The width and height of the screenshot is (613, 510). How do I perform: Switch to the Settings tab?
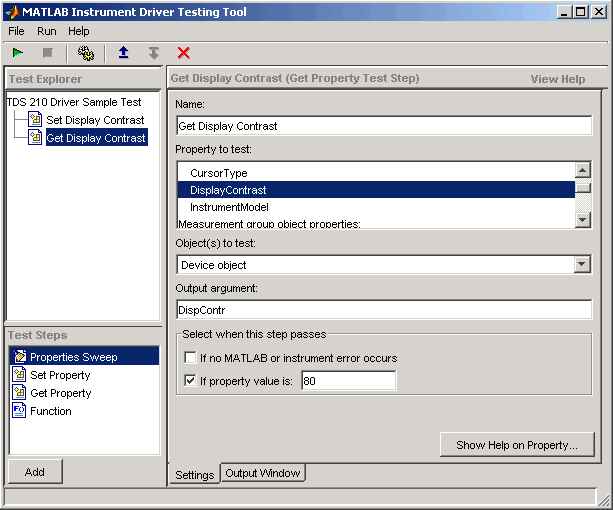194,475
